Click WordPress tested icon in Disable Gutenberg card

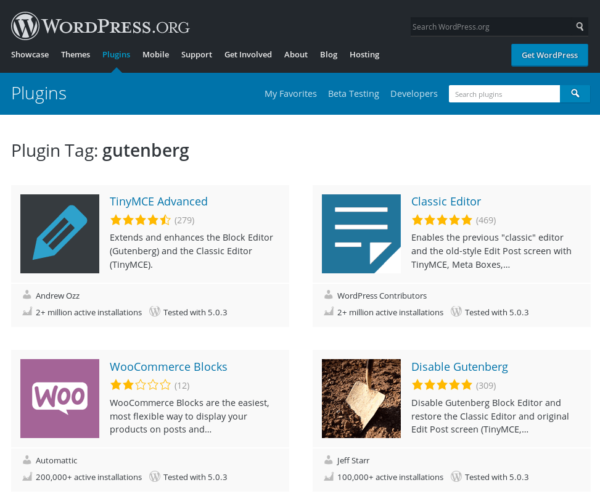[x=456, y=477]
